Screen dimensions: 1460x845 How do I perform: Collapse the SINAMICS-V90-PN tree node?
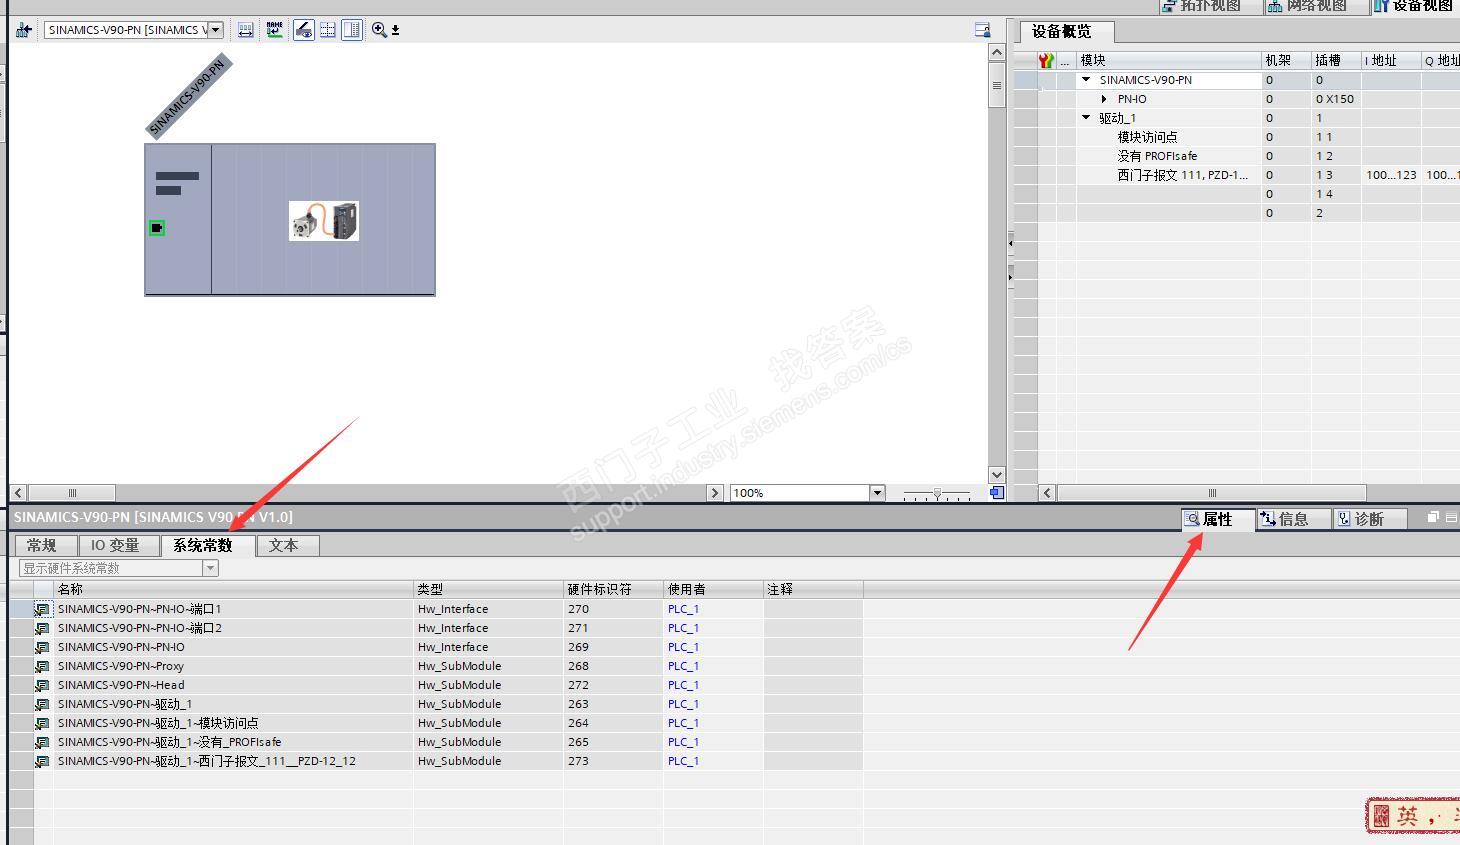[1086, 80]
